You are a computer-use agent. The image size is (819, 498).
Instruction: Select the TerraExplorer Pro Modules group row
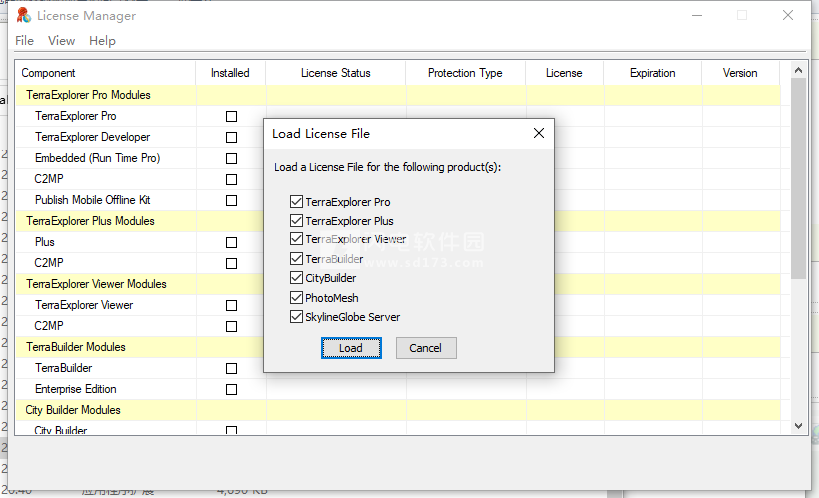coord(398,95)
